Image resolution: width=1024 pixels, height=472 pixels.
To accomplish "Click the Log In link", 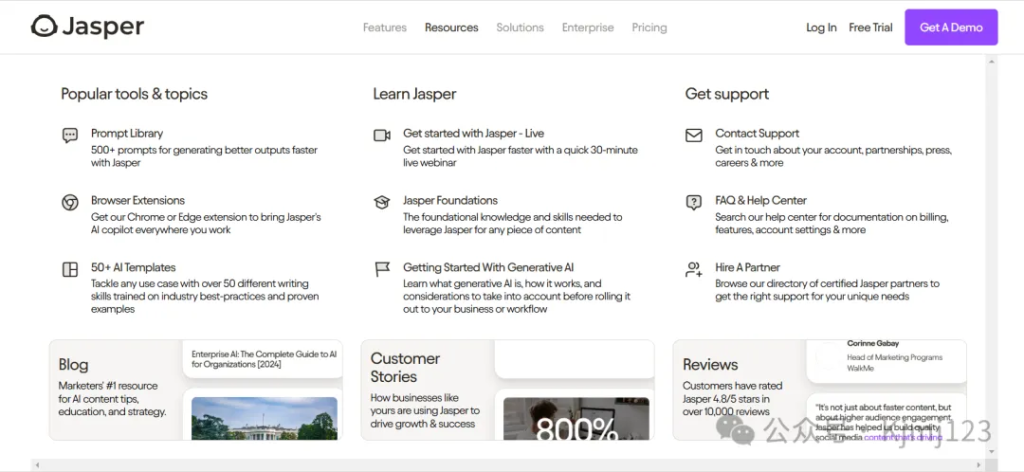I will (821, 27).
